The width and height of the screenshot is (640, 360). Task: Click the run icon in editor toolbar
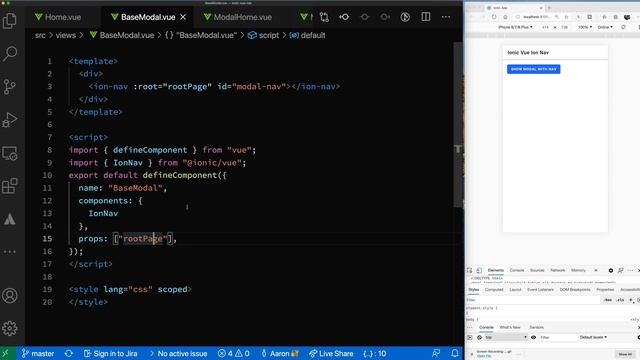coord(405,17)
